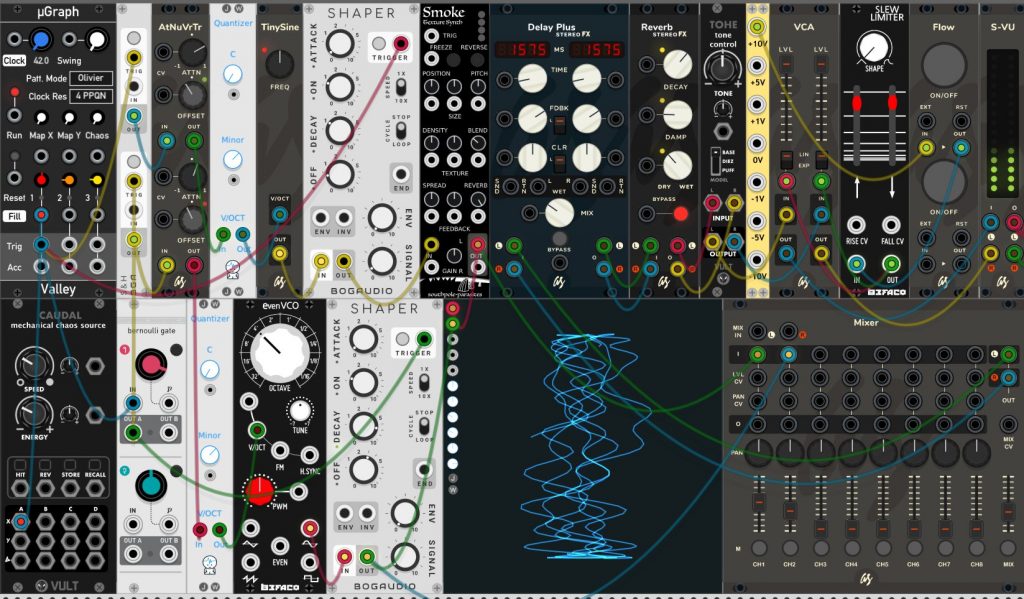Click the evenVCO FM input jack
The height and width of the screenshot is (599, 1024).
(x=280, y=451)
